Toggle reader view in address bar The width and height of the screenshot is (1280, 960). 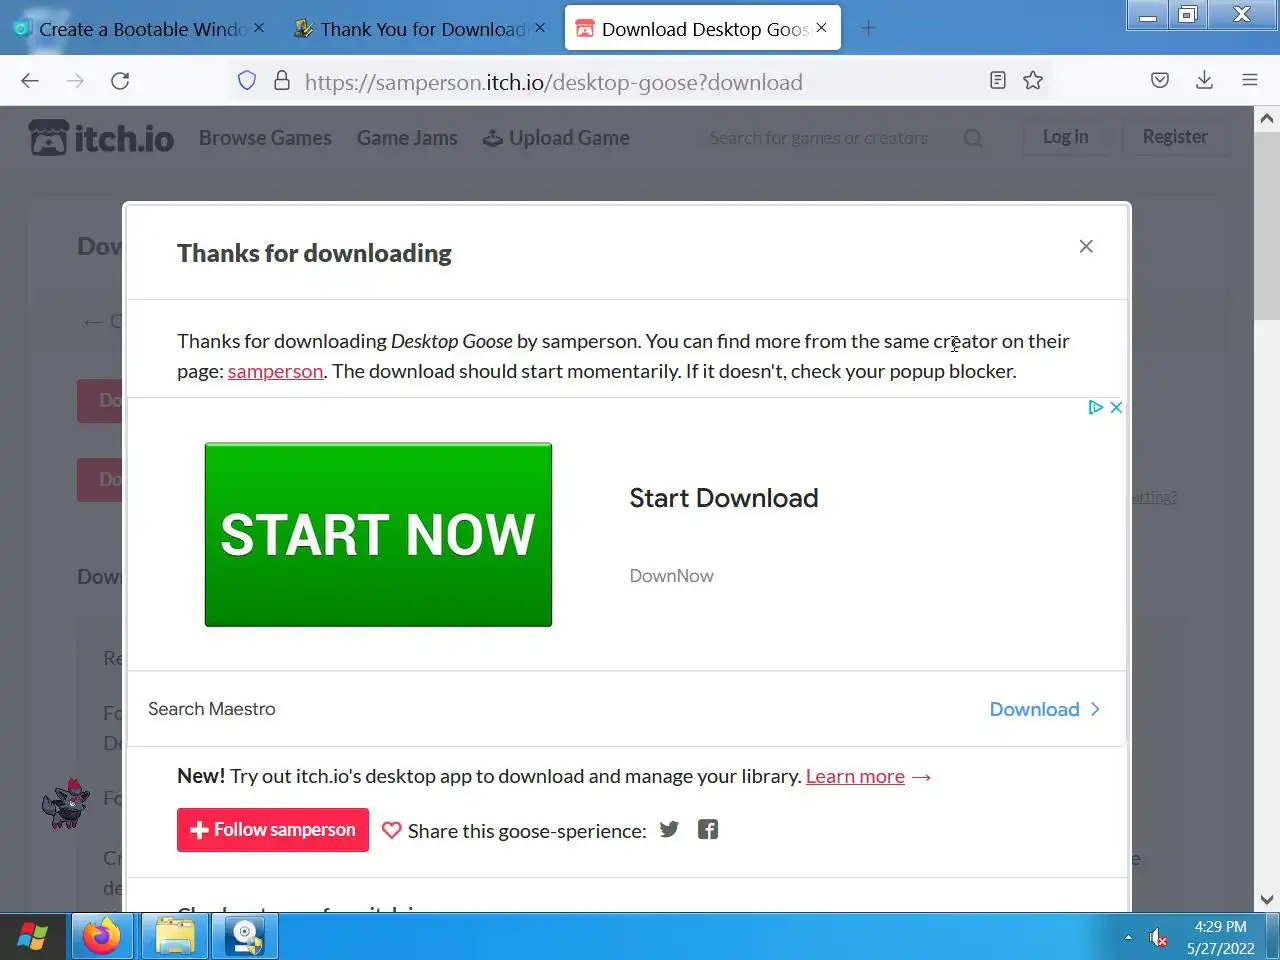point(997,81)
